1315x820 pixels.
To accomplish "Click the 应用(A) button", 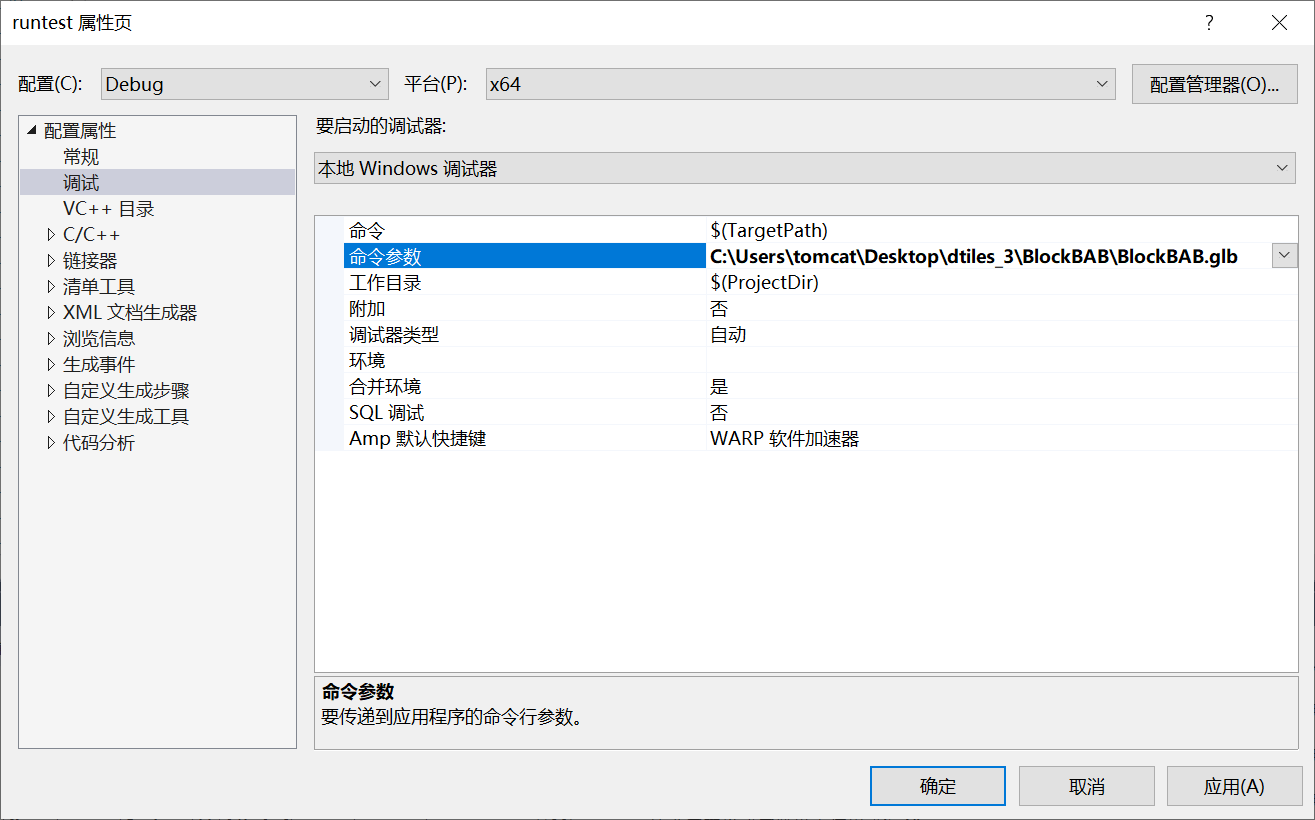I will [x=1234, y=785].
